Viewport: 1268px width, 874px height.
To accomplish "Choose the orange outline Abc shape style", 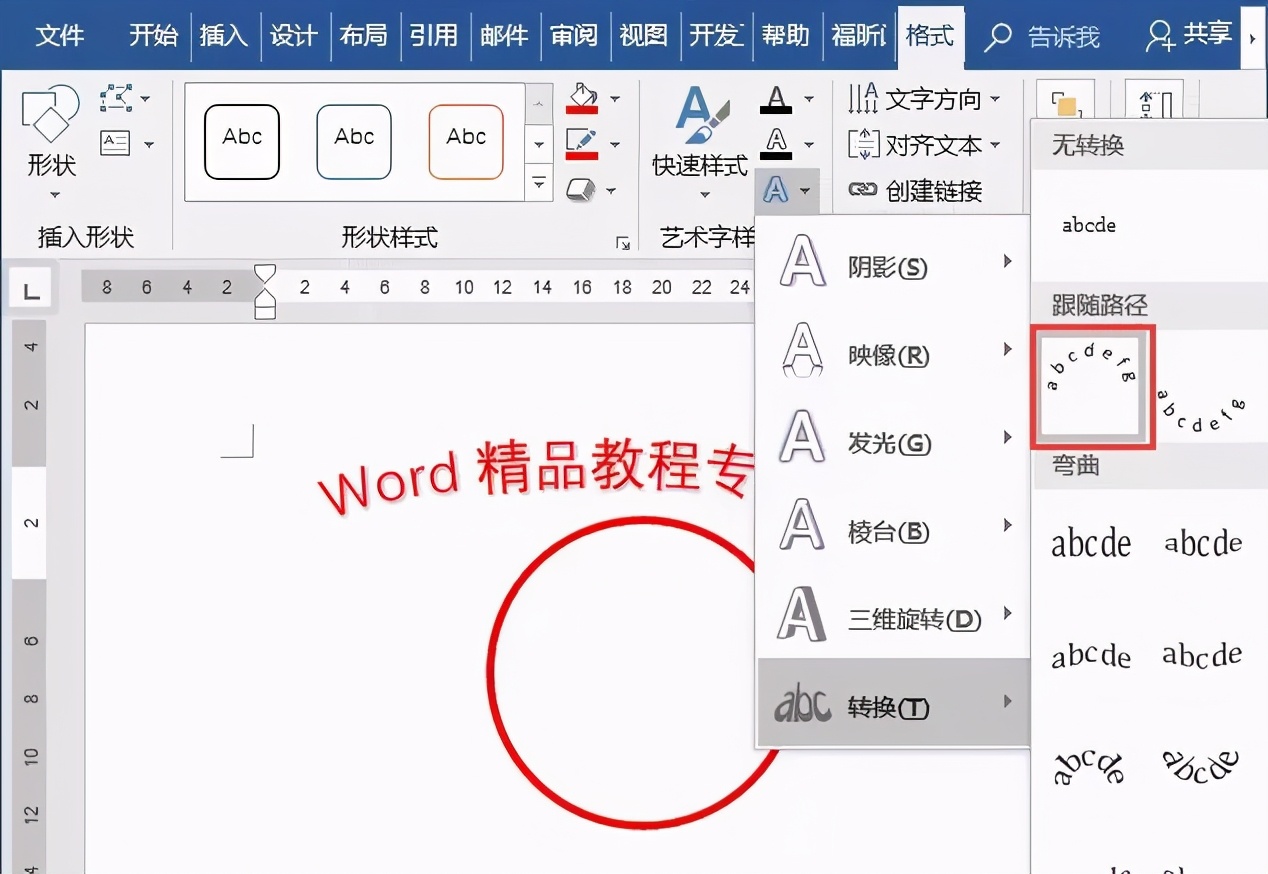I will (x=466, y=141).
